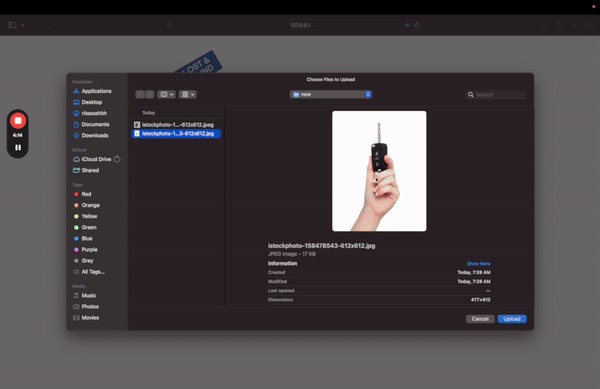Viewport: 600px width, 389px height.
Task: Open the Downloads folder in sidebar
Action: click(x=91, y=135)
